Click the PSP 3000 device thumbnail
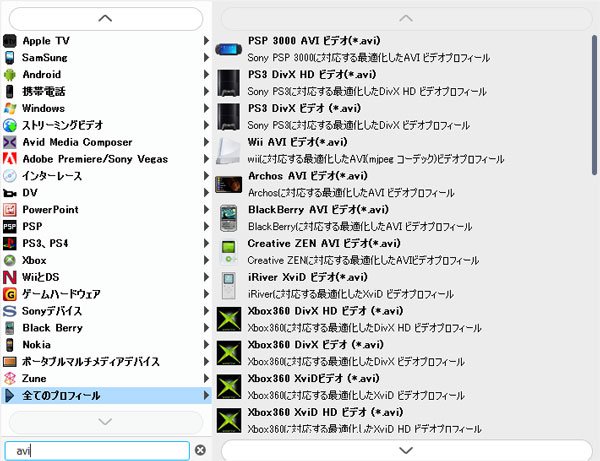Image resolution: width=600 pixels, height=461 pixels. (228, 49)
